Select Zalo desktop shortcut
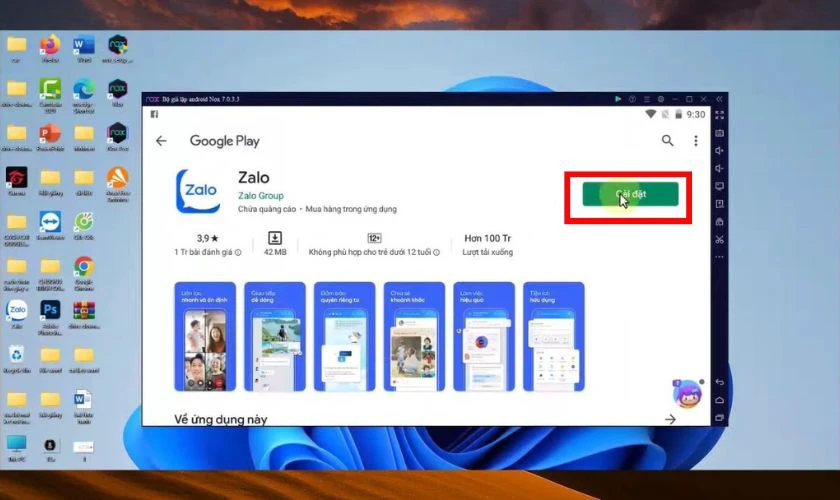 pyautogui.click(x=17, y=314)
